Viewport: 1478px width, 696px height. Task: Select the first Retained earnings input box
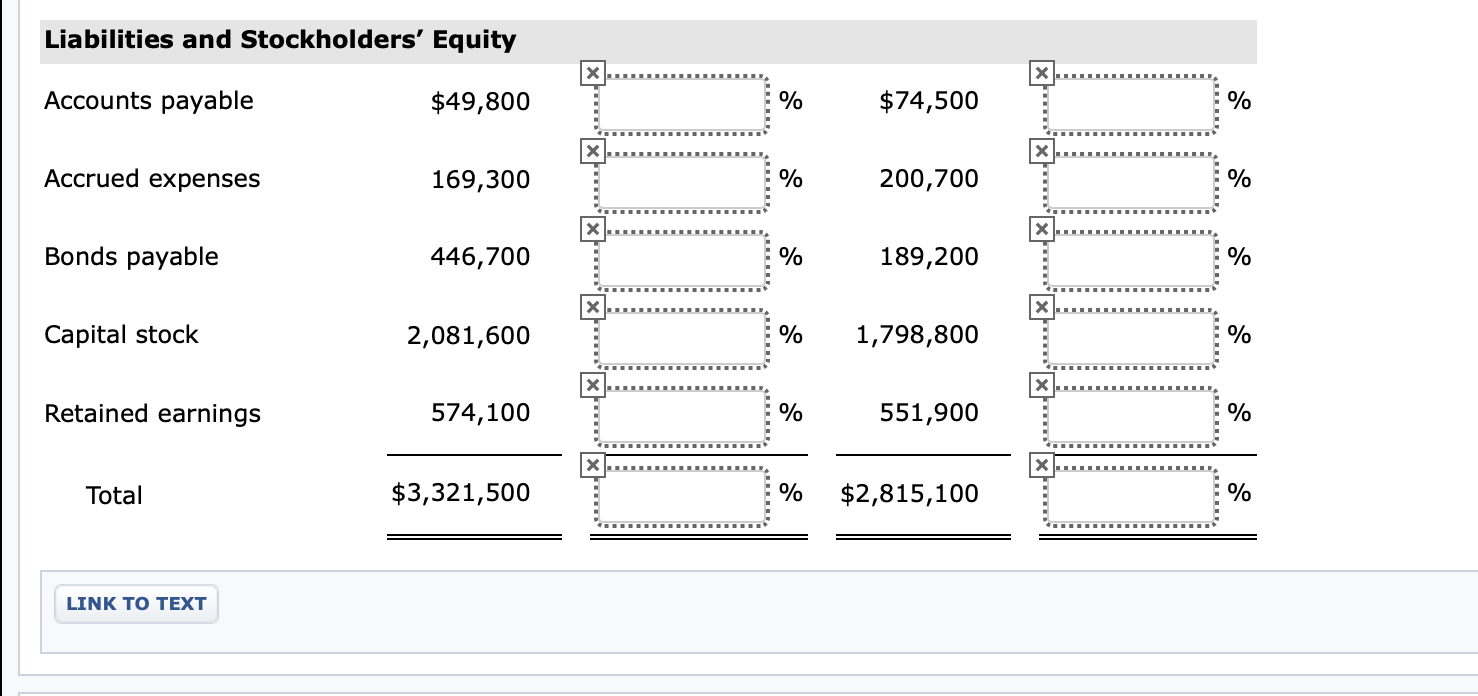click(681, 414)
